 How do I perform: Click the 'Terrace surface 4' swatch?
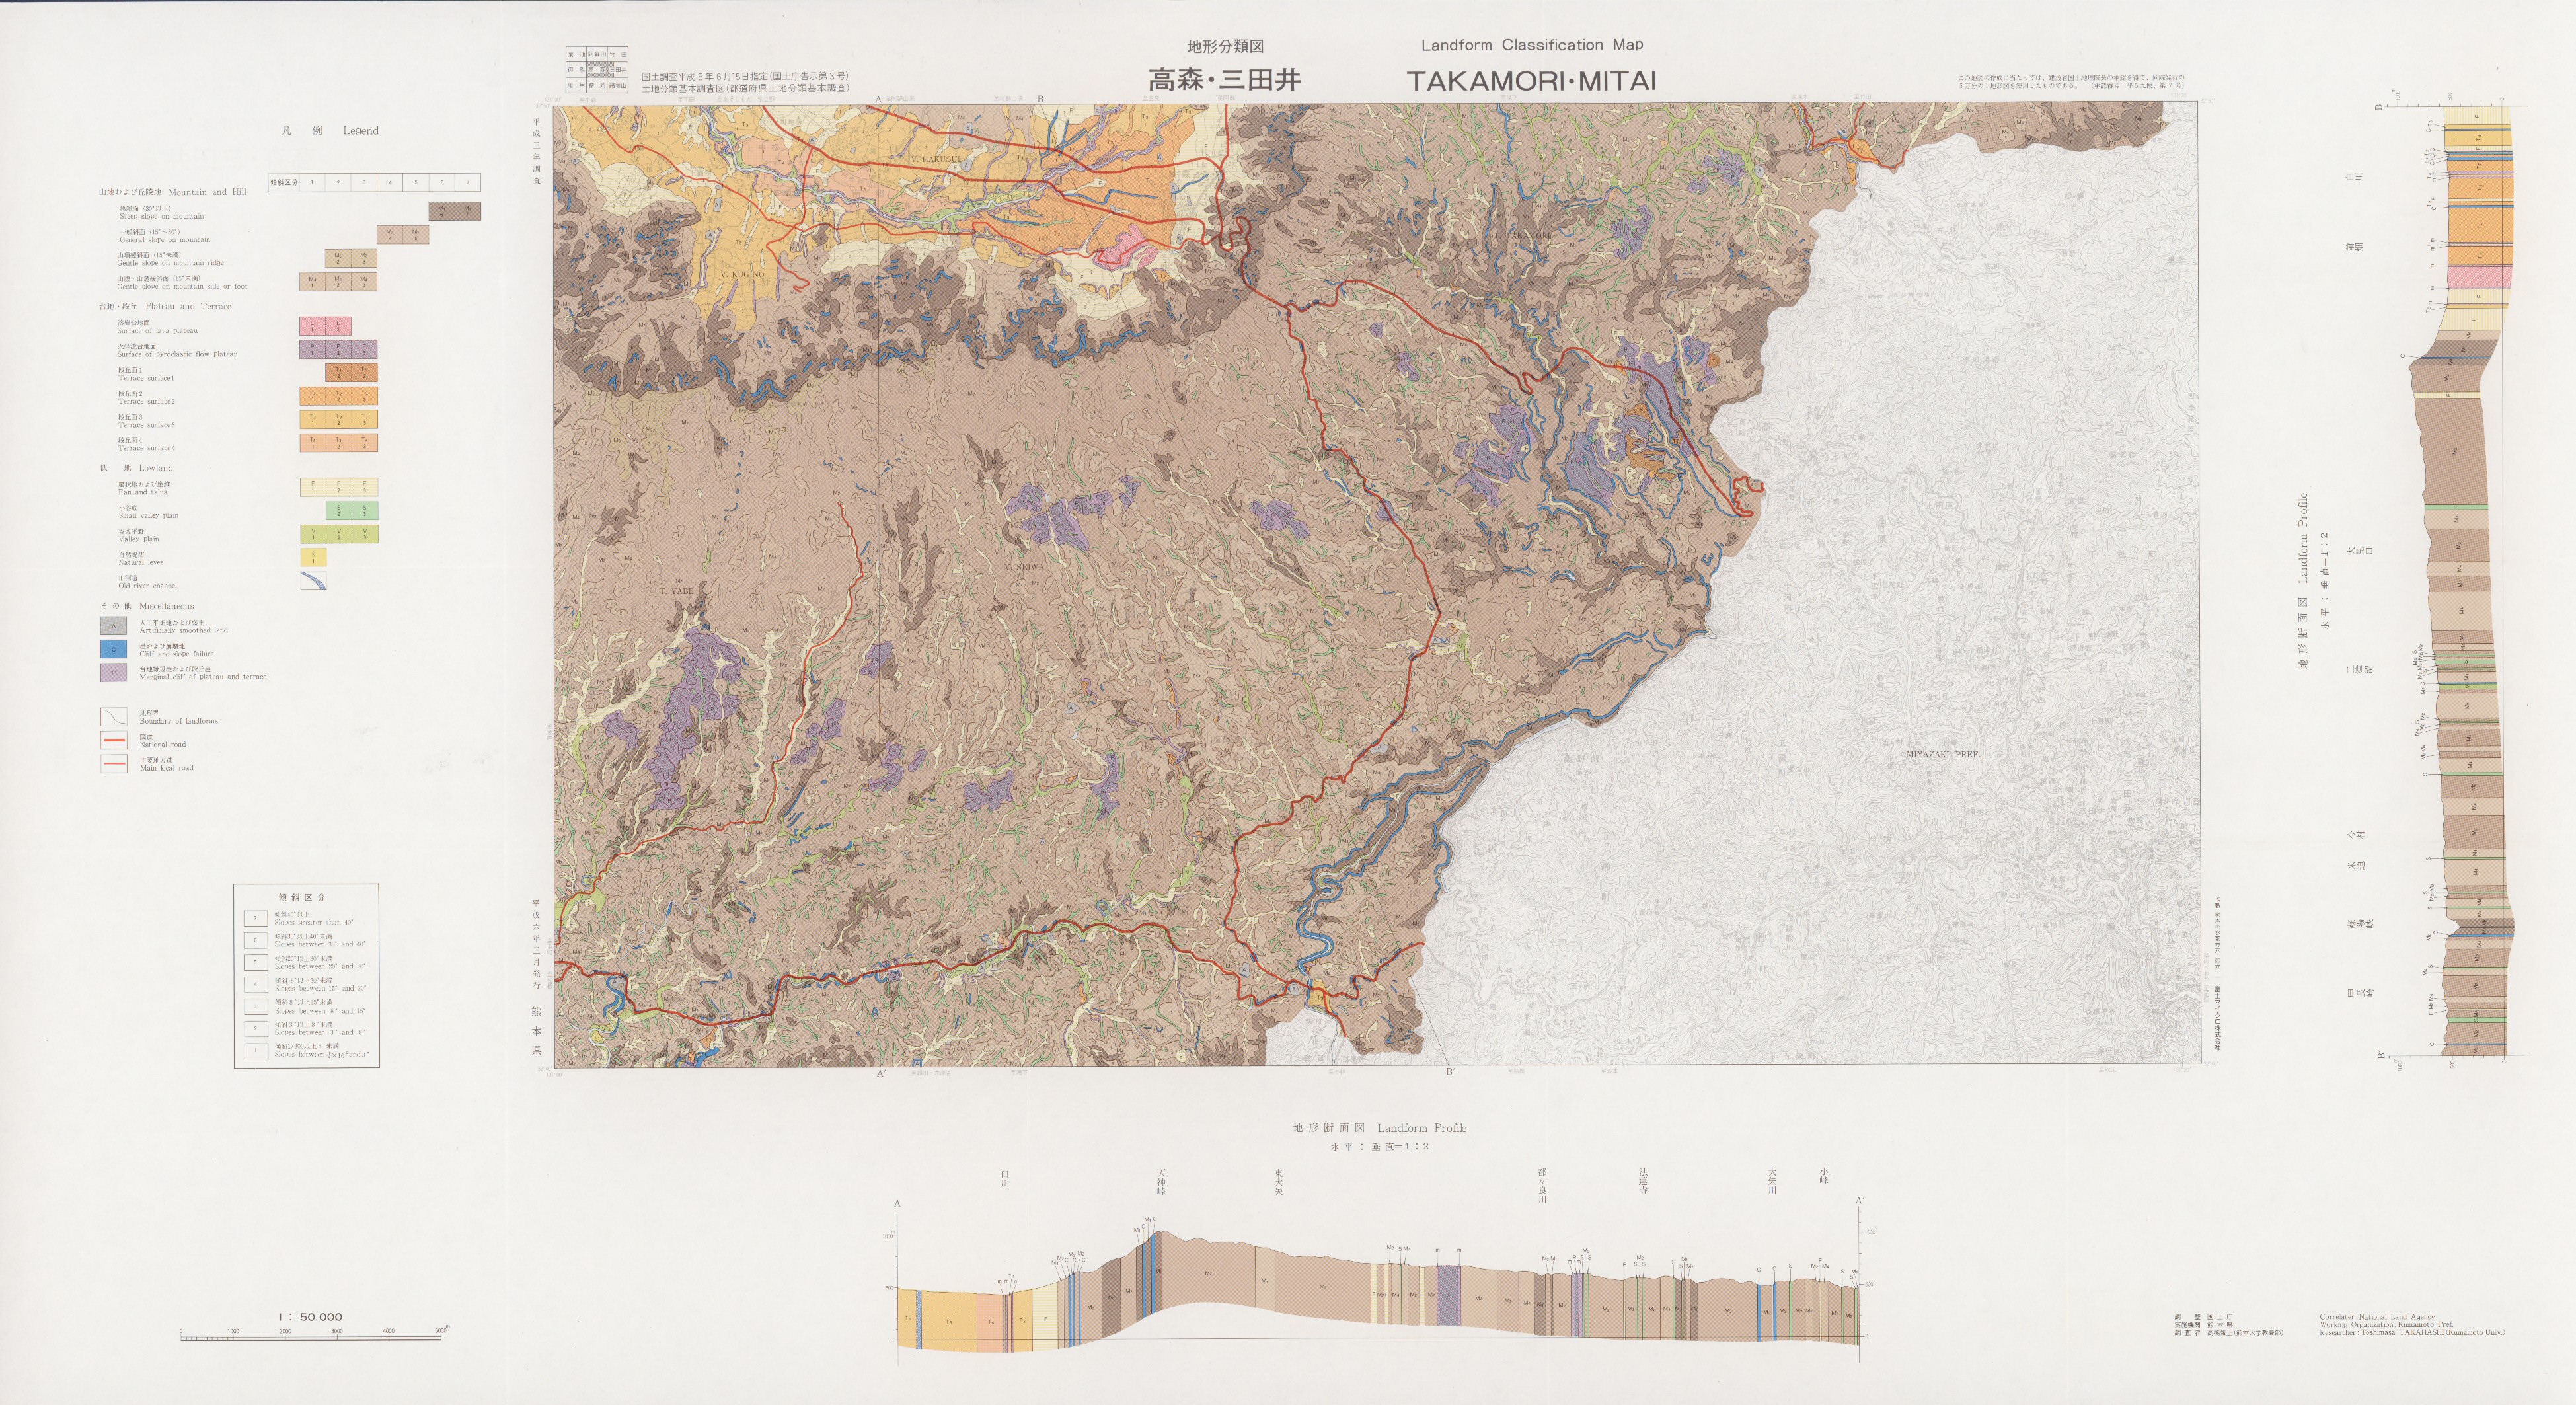pyautogui.click(x=339, y=443)
